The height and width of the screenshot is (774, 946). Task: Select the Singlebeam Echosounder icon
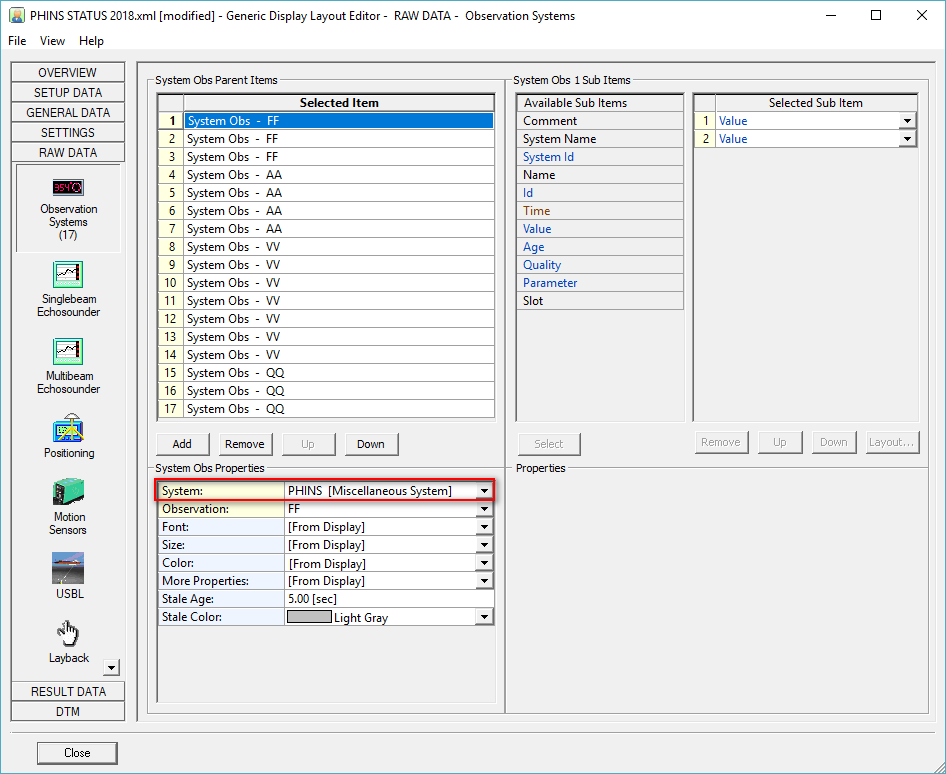tap(68, 275)
